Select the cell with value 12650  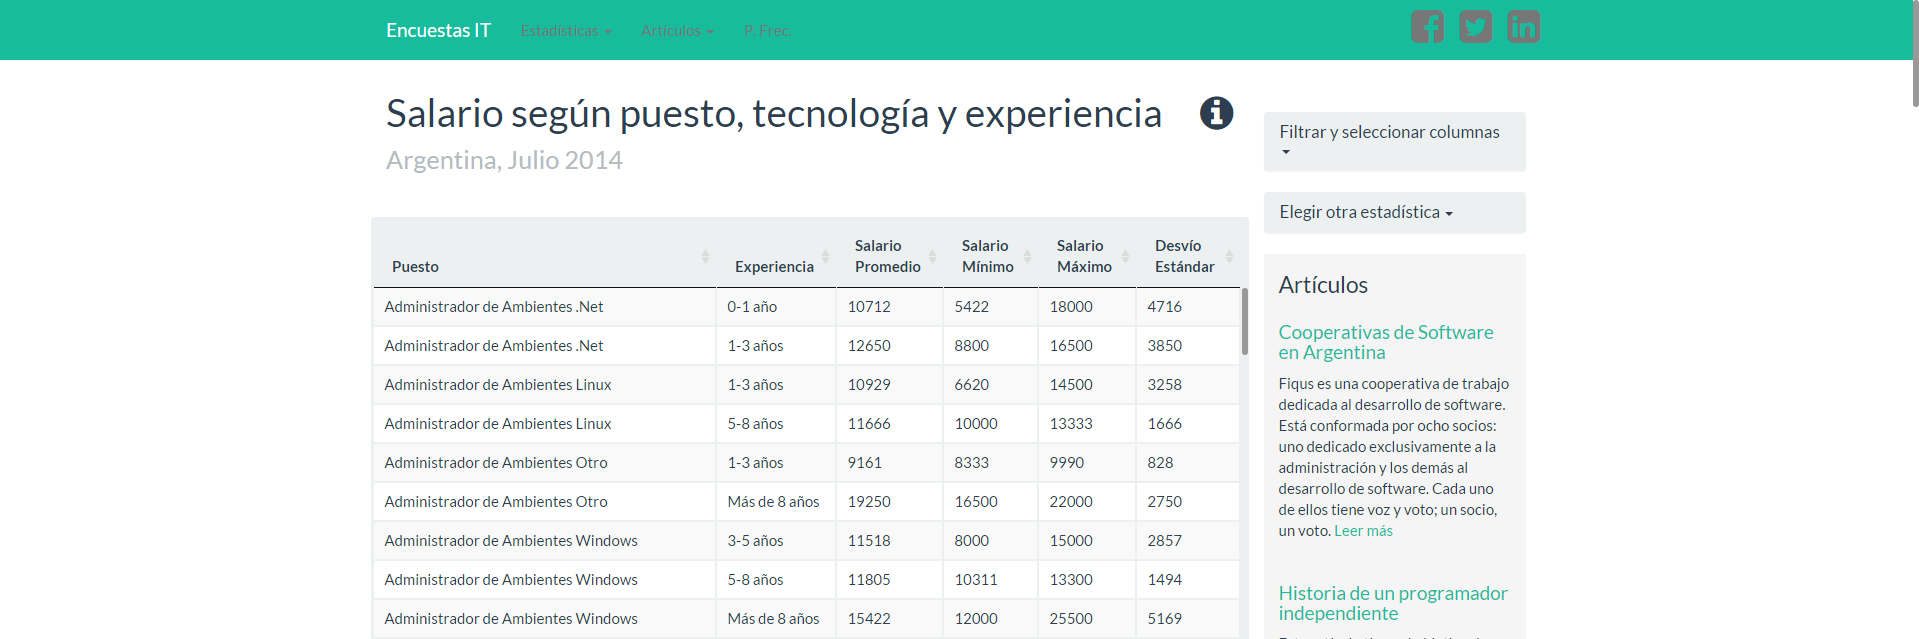(x=890, y=346)
